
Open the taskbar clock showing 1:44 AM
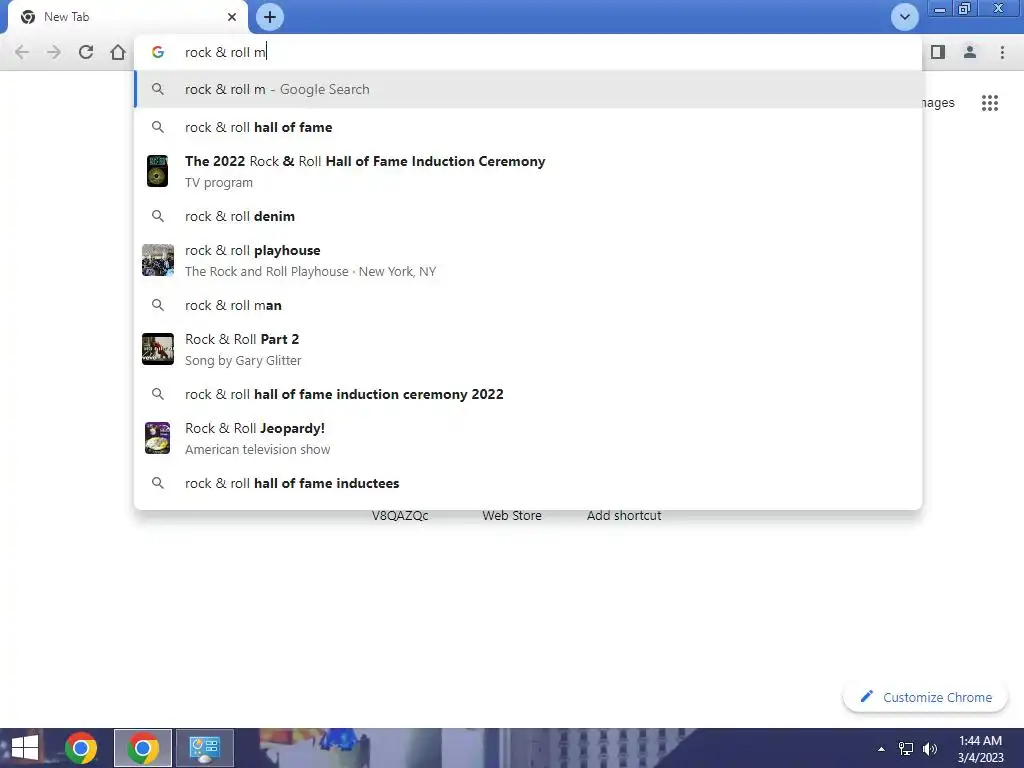(x=980, y=749)
